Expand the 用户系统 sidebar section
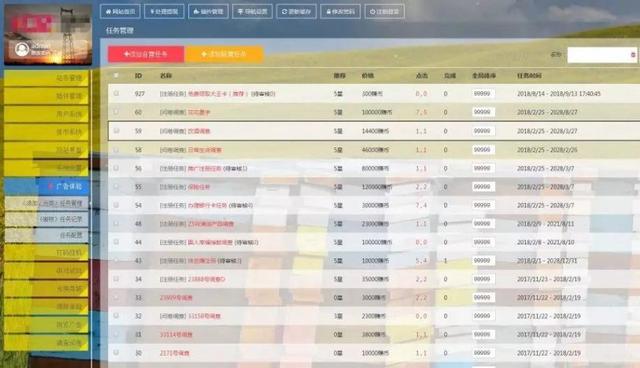640x368 pixels. pyautogui.click(x=46, y=114)
